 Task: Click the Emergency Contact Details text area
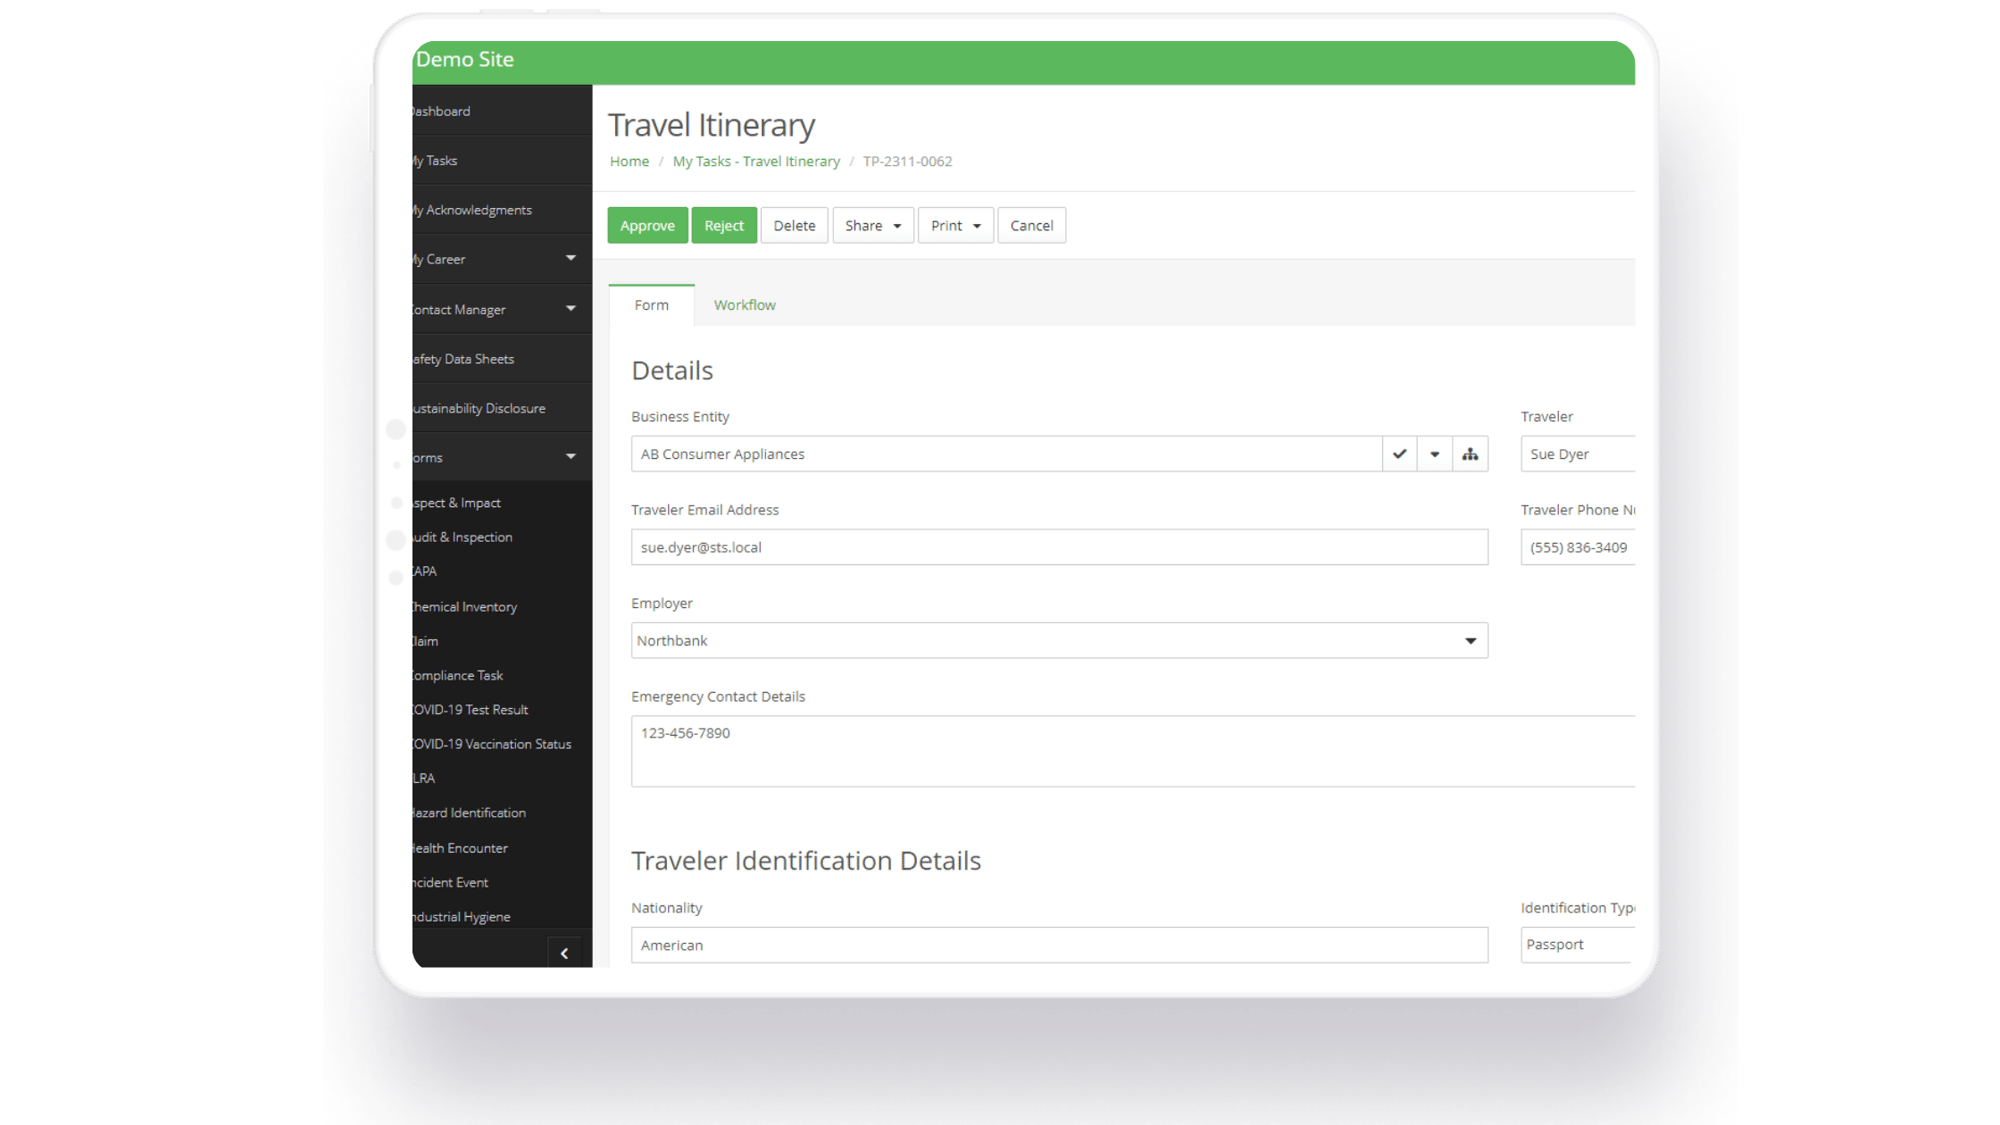[1133, 751]
